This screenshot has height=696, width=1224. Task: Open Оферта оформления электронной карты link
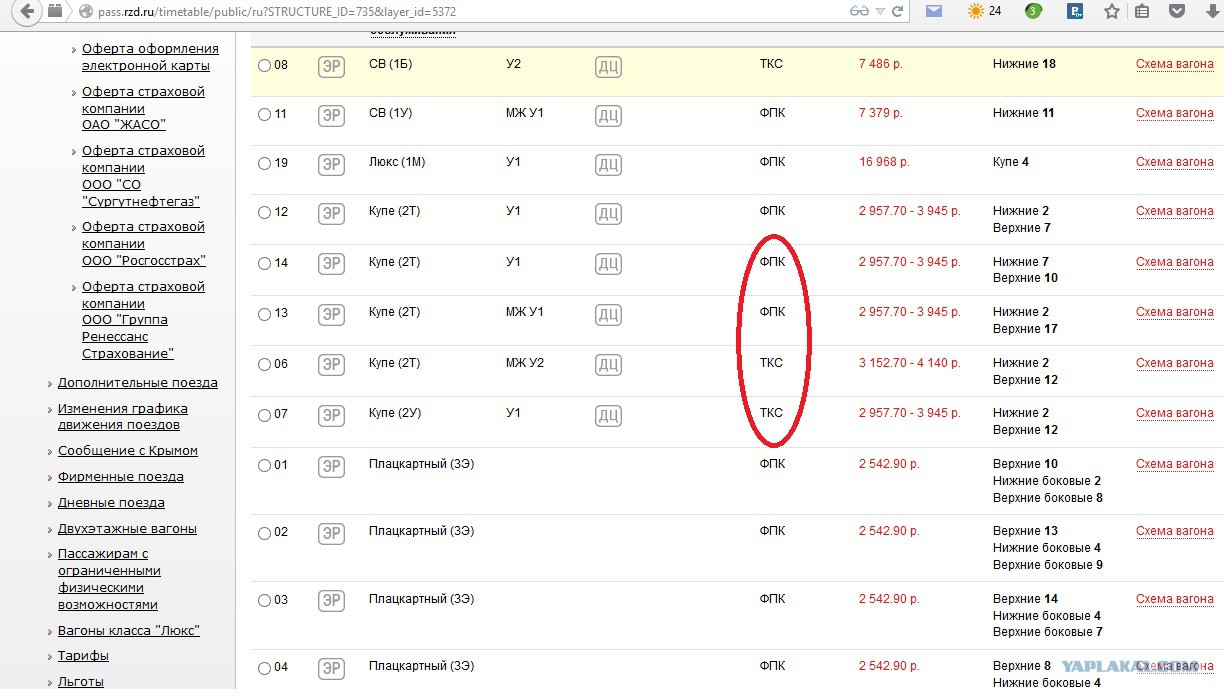pos(150,57)
